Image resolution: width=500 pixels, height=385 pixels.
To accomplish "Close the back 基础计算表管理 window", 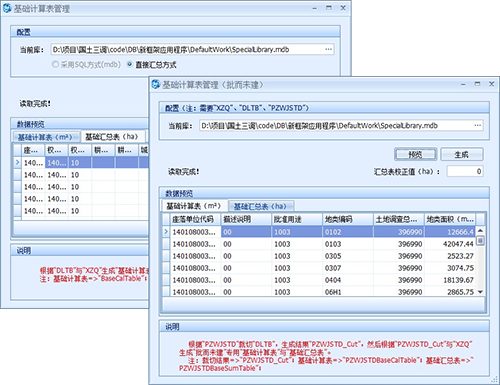I will tap(343, 8).
